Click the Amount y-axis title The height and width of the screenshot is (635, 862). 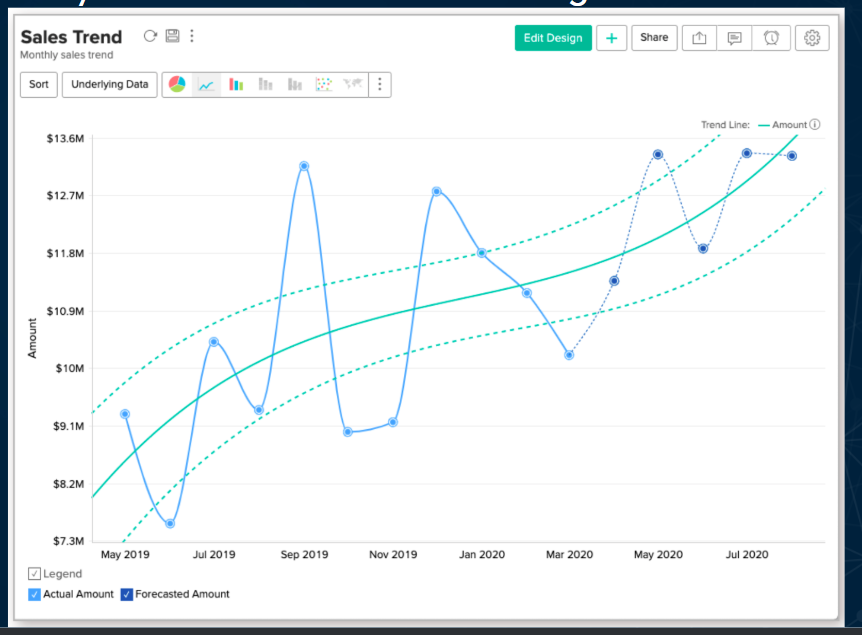tap(32, 338)
